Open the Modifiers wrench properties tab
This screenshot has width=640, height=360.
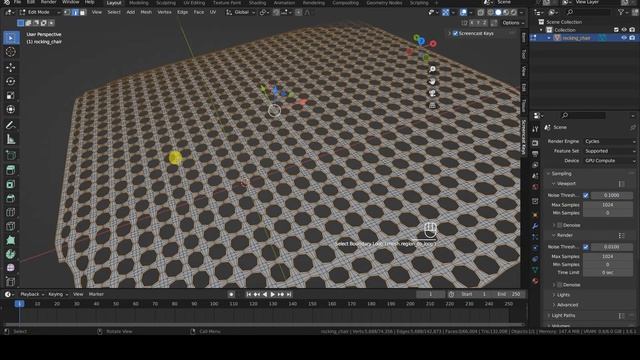point(535,226)
